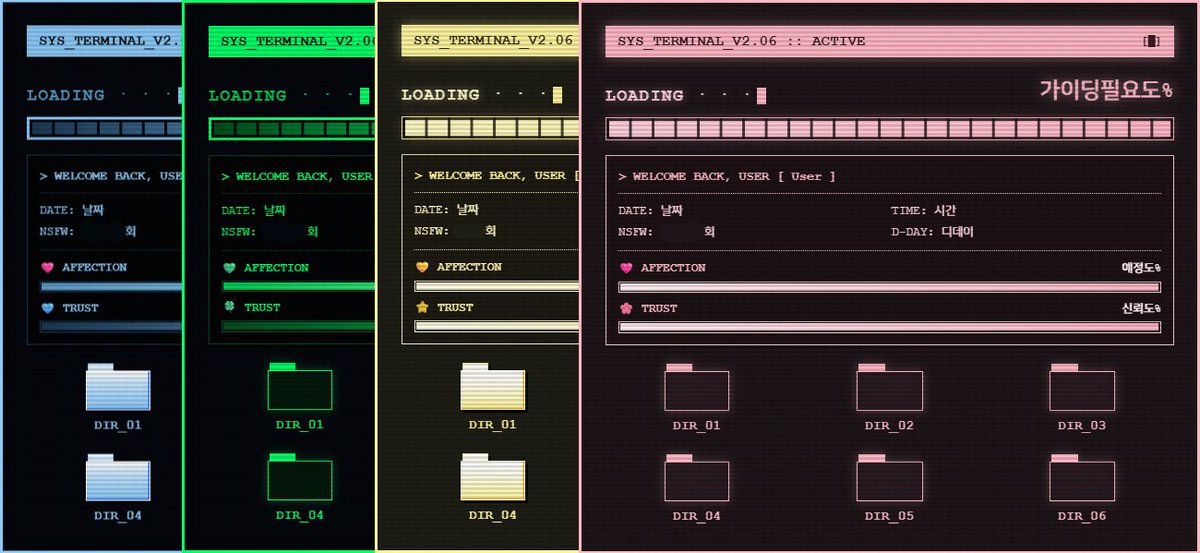Click DATE: 날짜 field in pink terminal
The image size is (1200, 553).
651,211
